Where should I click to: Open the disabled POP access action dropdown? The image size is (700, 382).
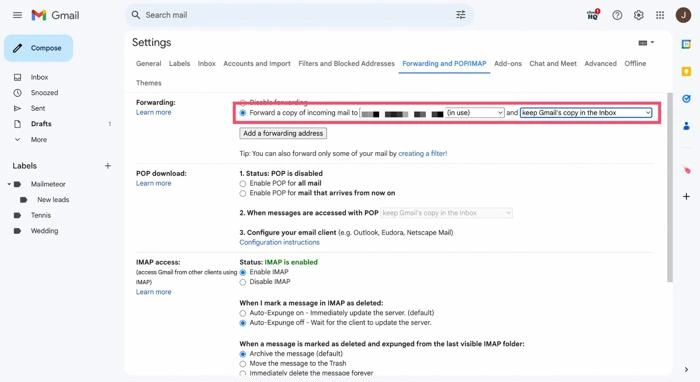pos(446,213)
